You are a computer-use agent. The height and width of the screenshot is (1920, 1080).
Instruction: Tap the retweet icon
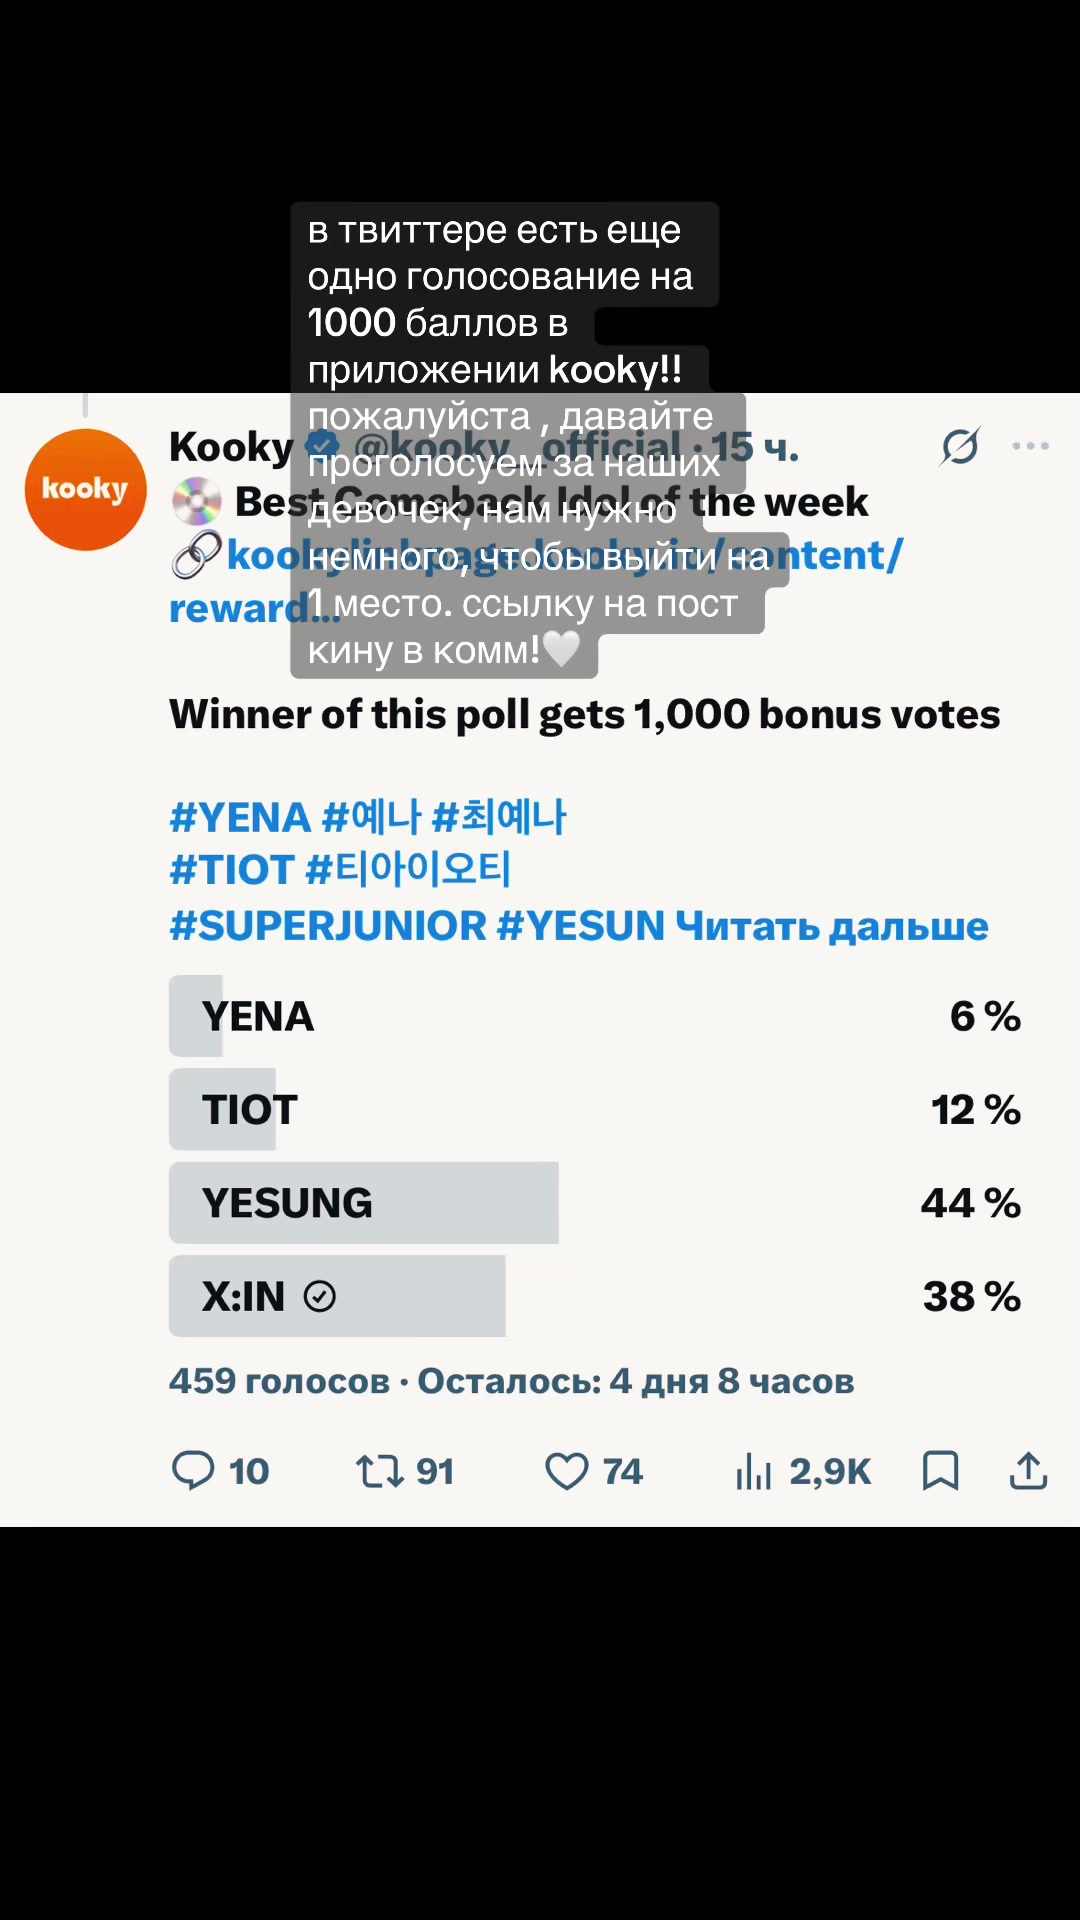[x=380, y=1471]
